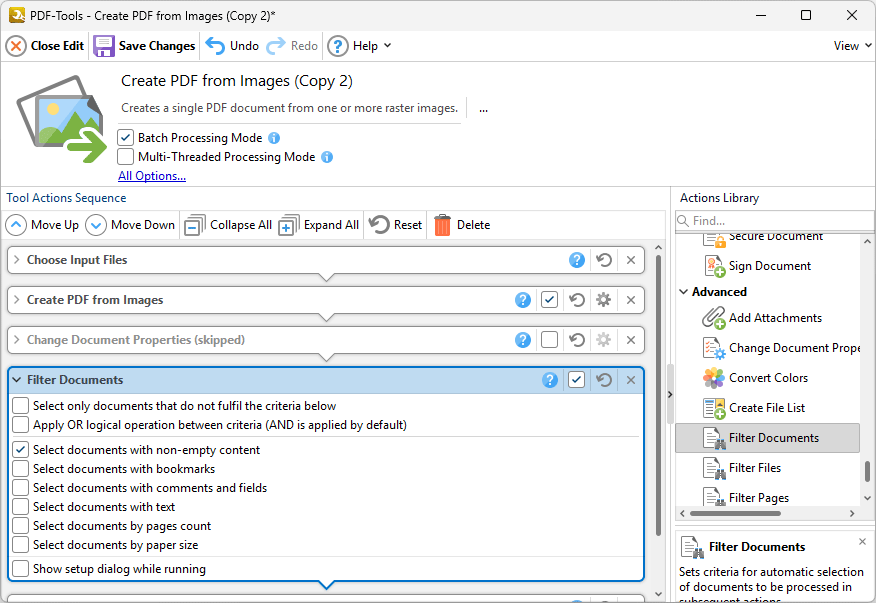Open the View menu
This screenshot has height=603, width=876.
click(x=852, y=46)
